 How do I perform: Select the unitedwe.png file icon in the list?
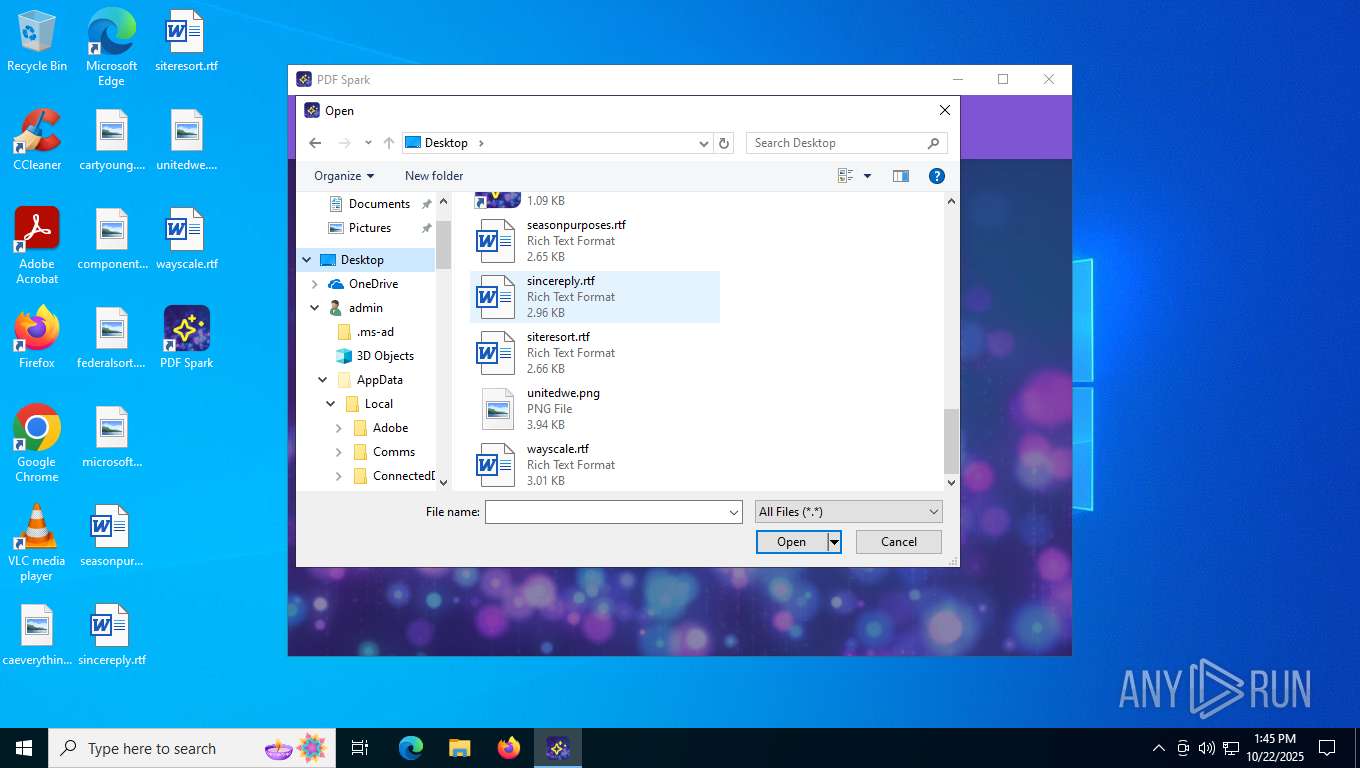496,409
